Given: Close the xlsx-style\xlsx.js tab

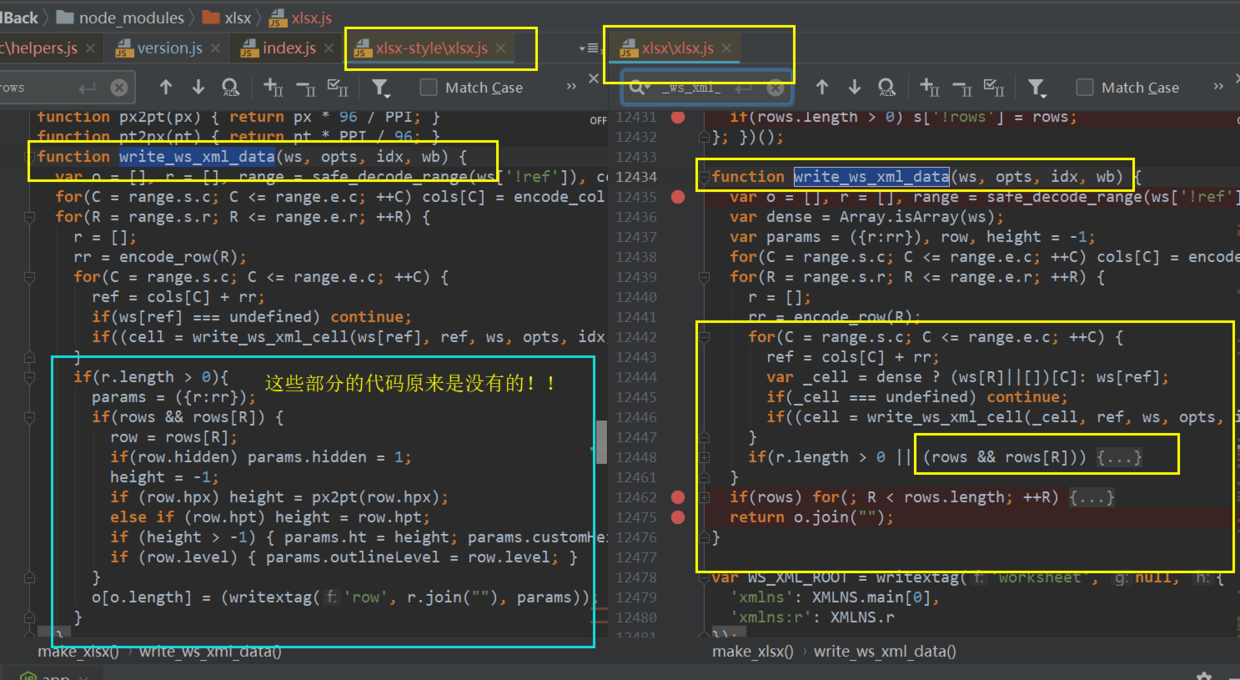Looking at the screenshot, I should click(x=500, y=48).
